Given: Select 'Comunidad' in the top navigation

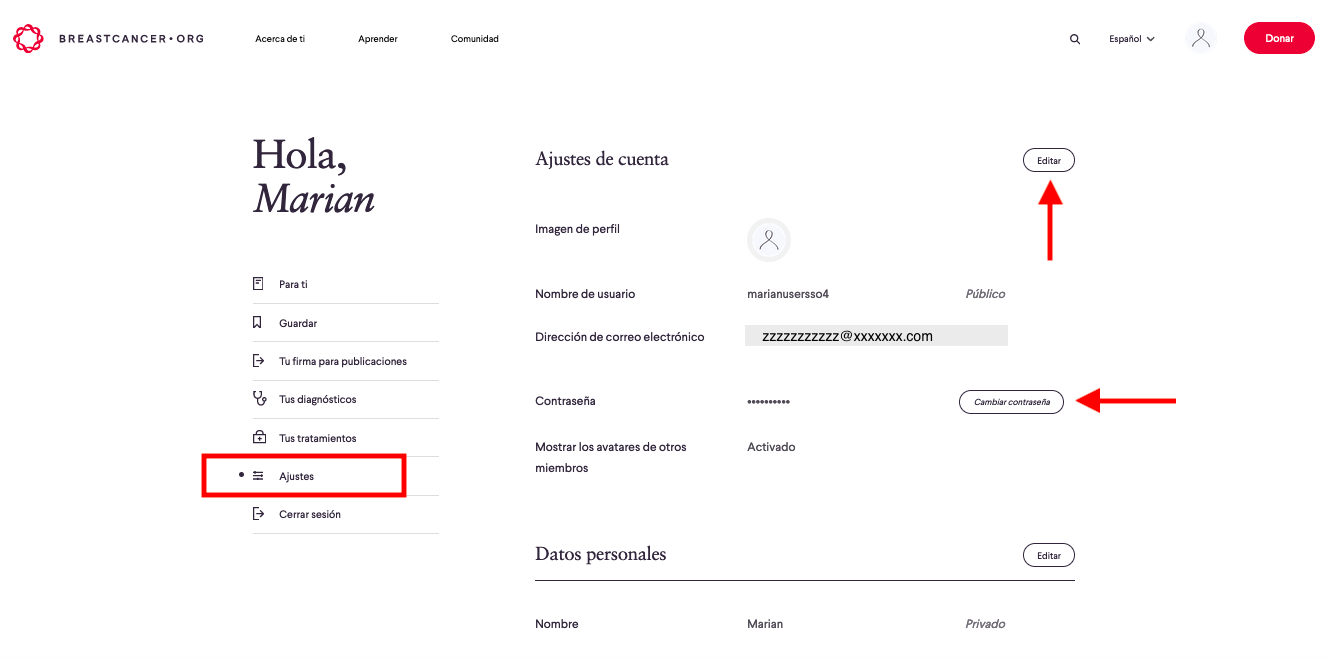Looking at the screenshot, I should 474,39.
